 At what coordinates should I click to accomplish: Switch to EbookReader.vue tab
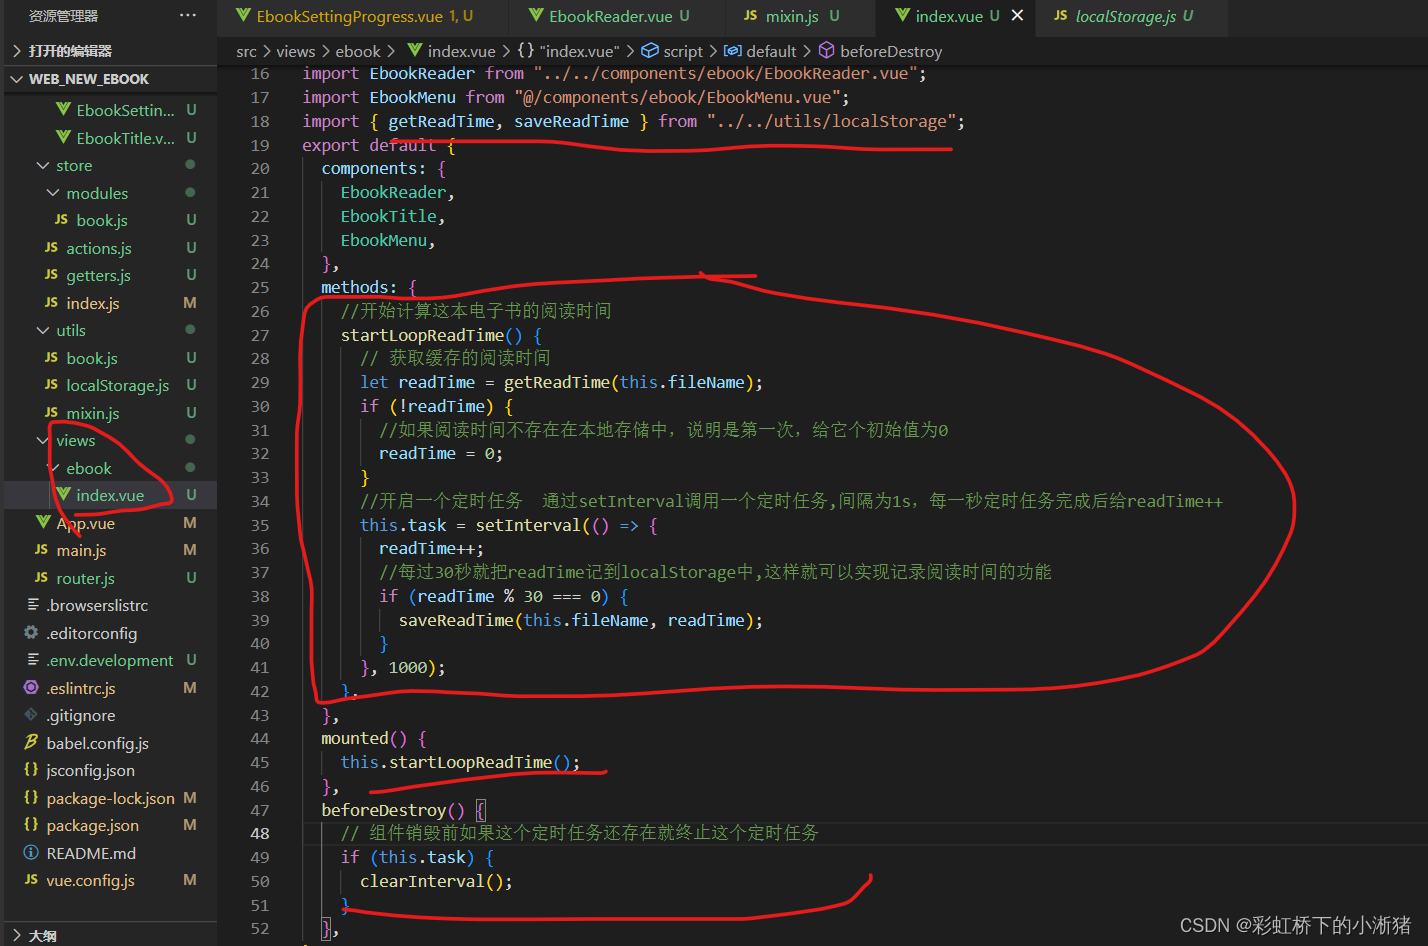609,16
